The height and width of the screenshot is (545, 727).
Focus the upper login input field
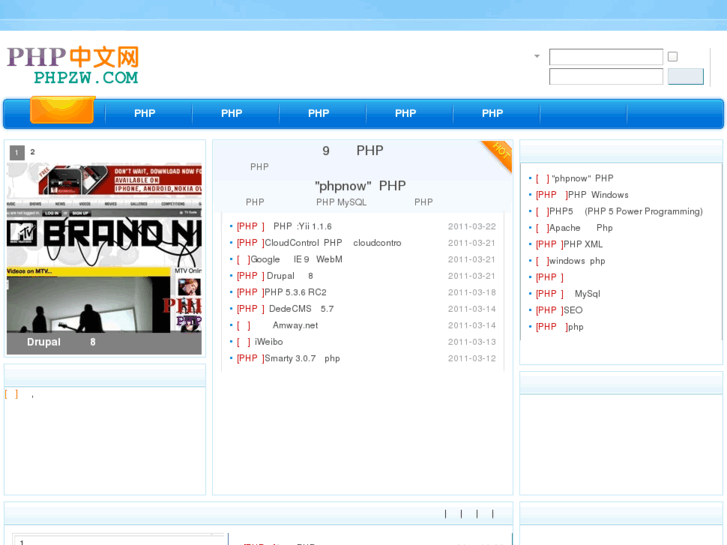[x=606, y=57]
